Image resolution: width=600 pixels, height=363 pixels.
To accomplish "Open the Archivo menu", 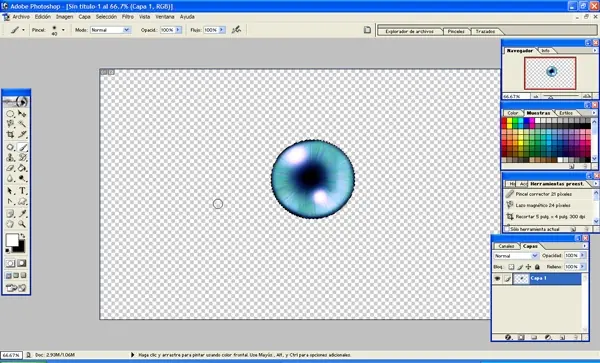I will click(x=21, y=17).
